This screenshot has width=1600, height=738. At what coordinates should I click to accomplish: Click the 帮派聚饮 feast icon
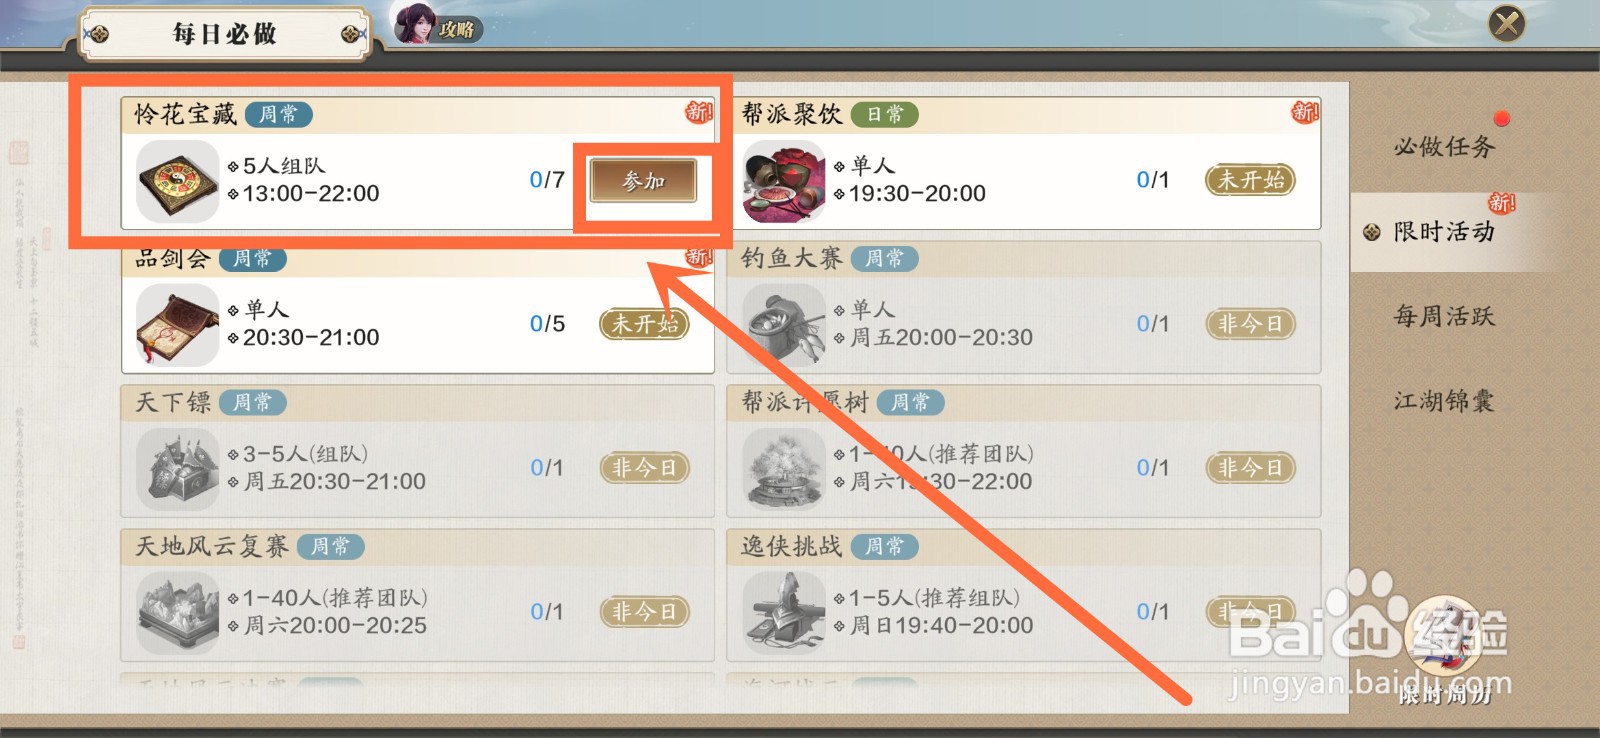click(784, 181)
